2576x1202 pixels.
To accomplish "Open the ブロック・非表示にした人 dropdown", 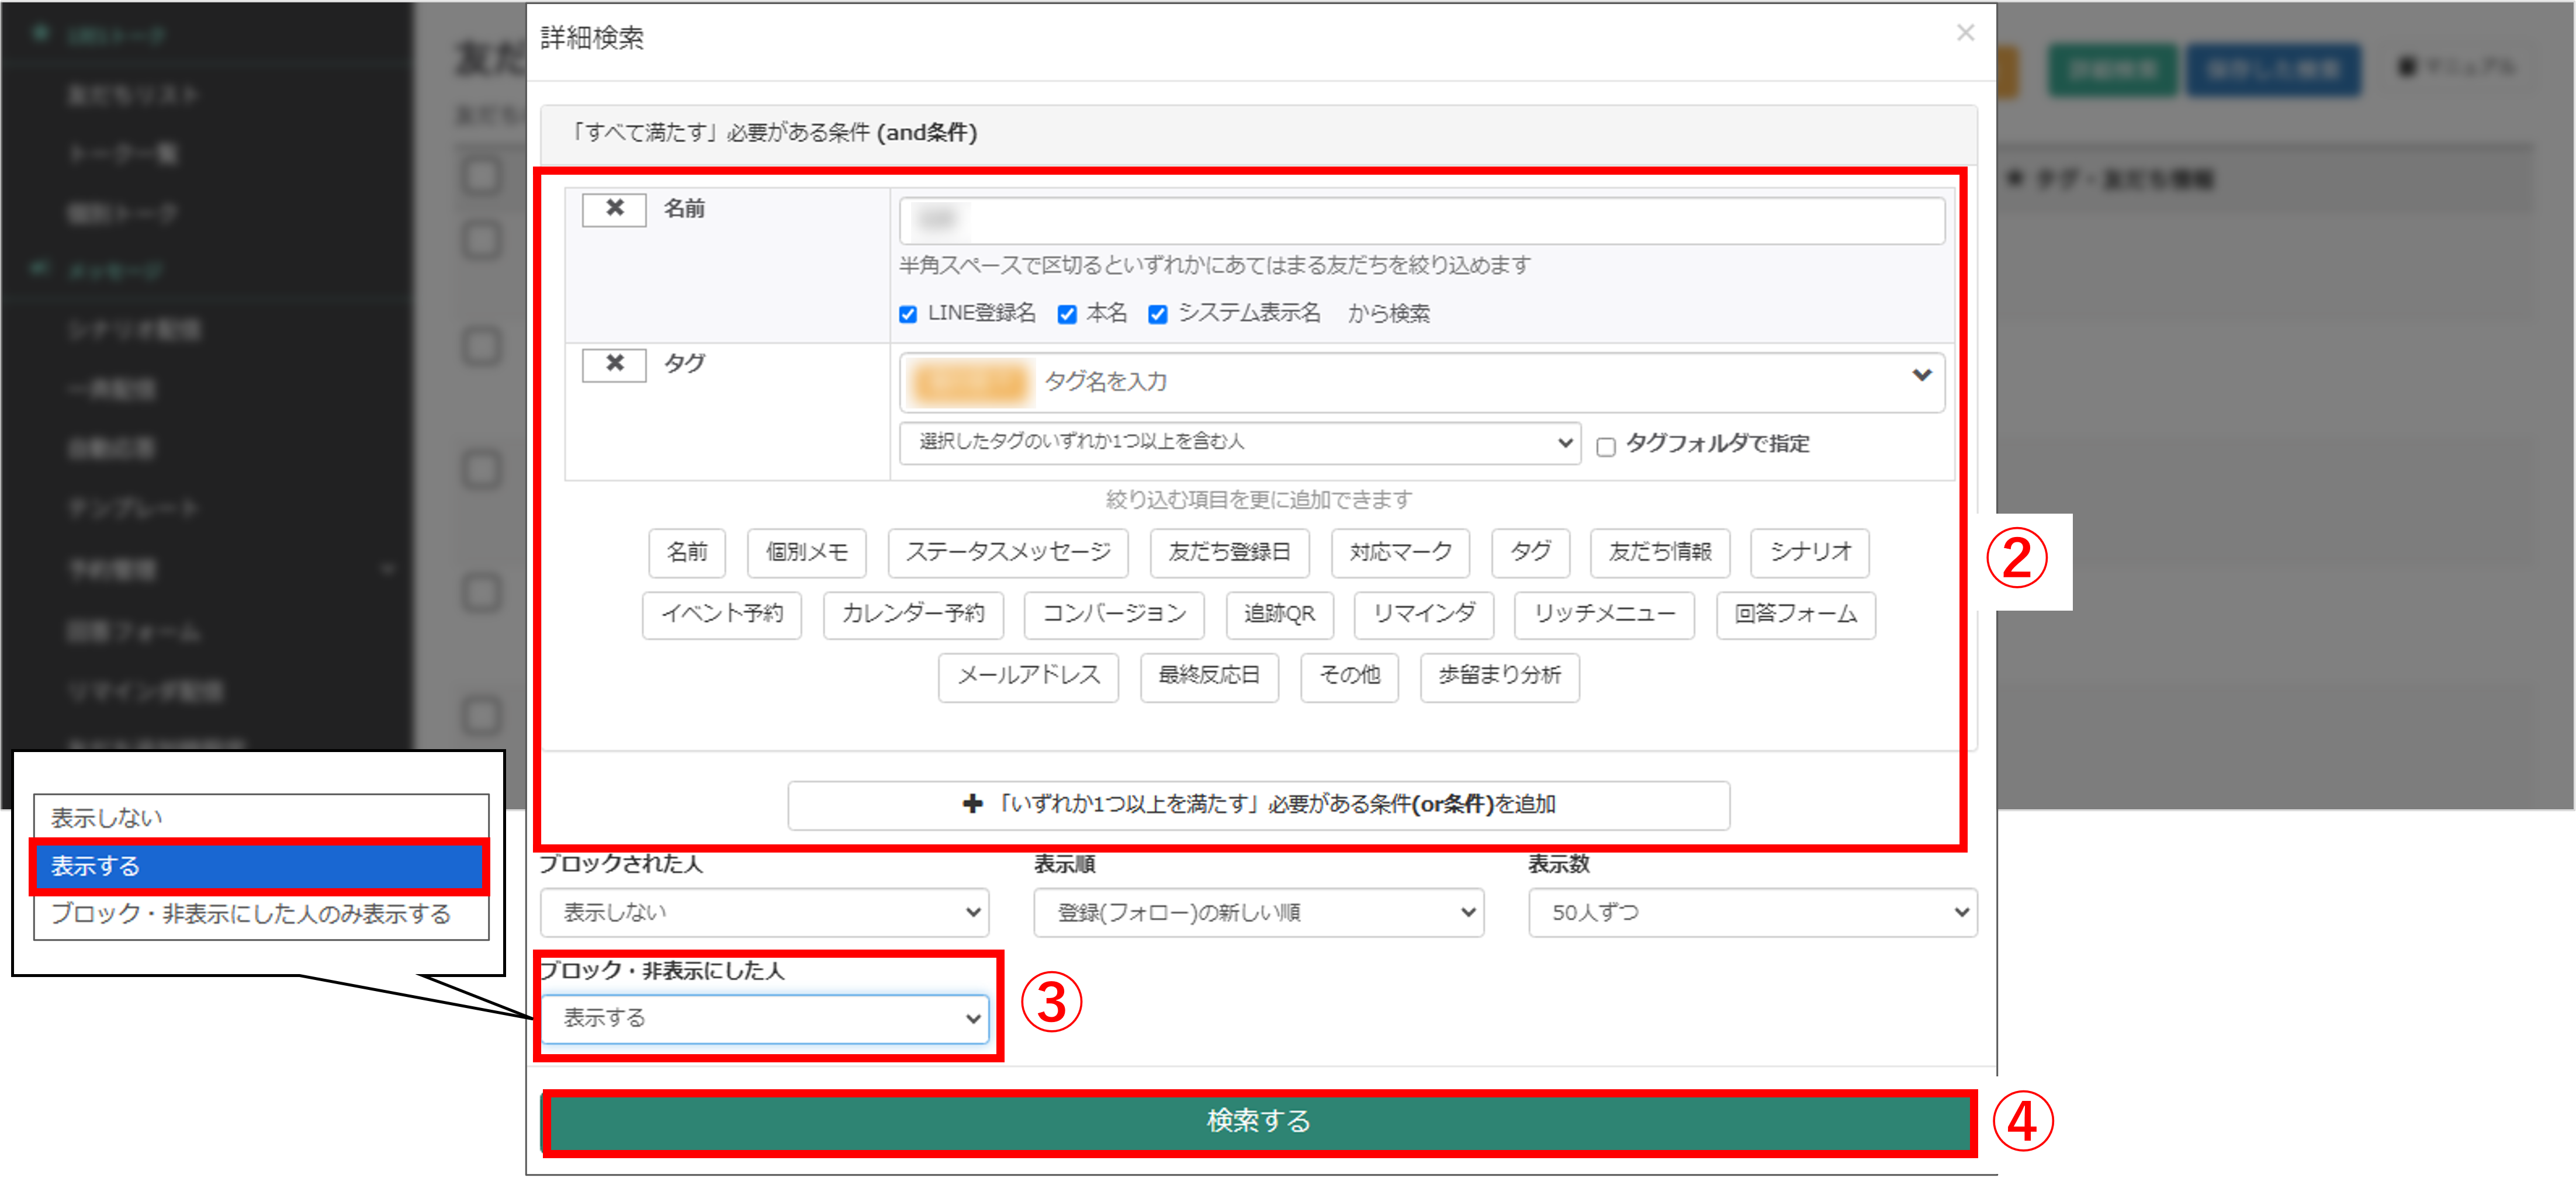I will (765, 1018).
